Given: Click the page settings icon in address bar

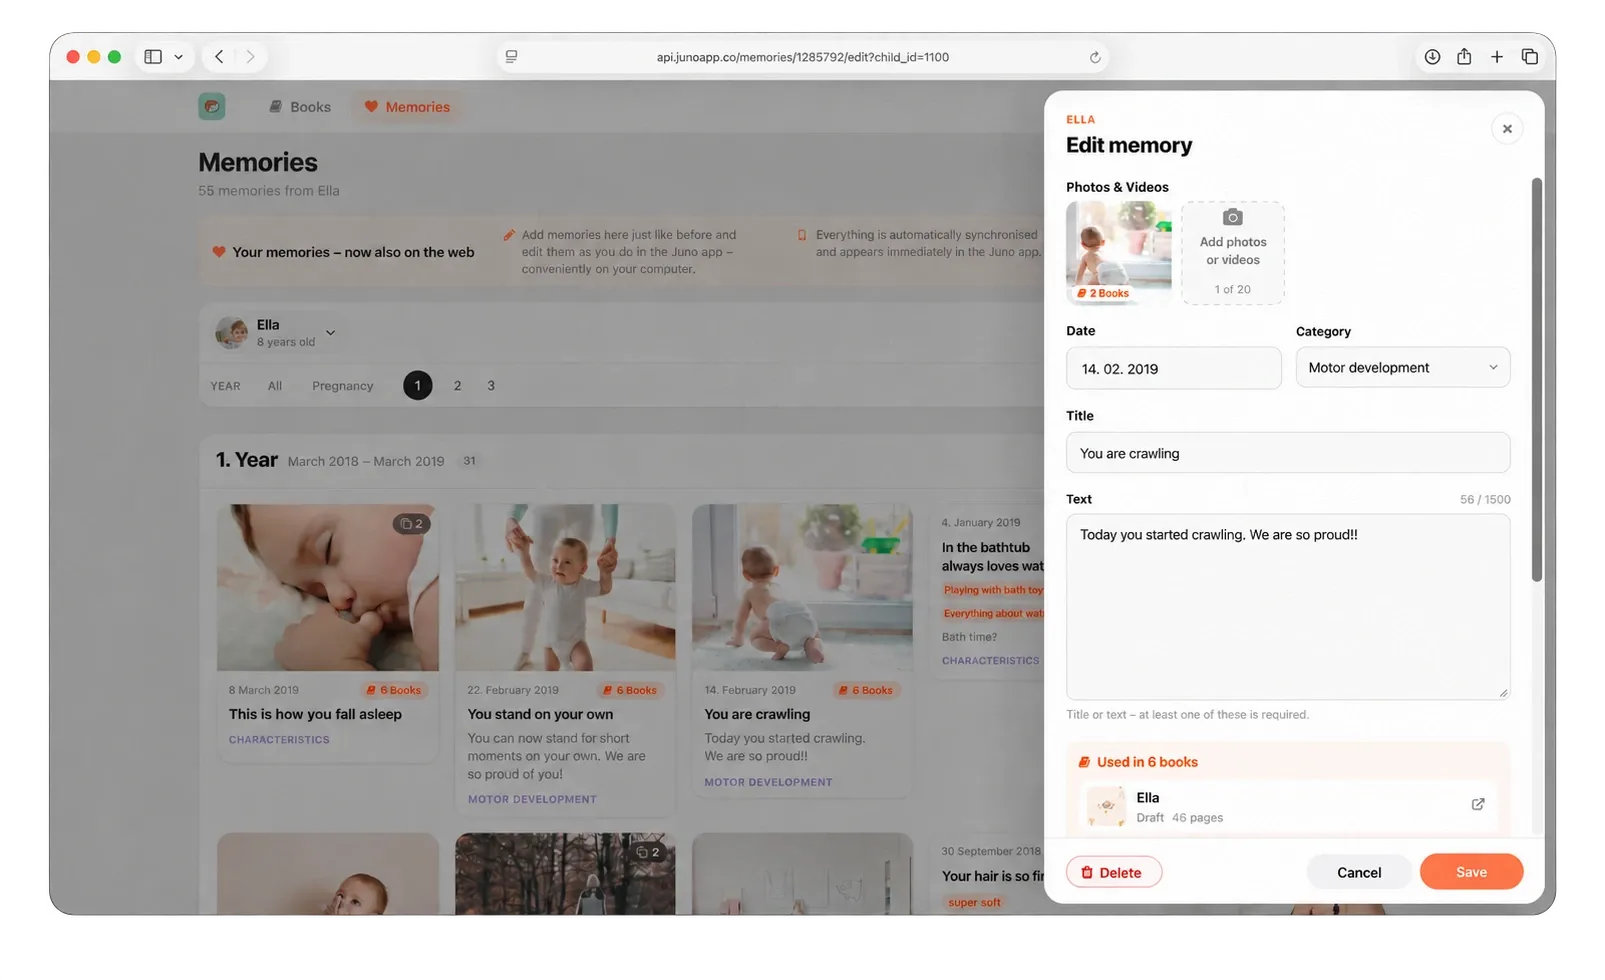Looking at the screenshot, I should (x=511, y=57).
